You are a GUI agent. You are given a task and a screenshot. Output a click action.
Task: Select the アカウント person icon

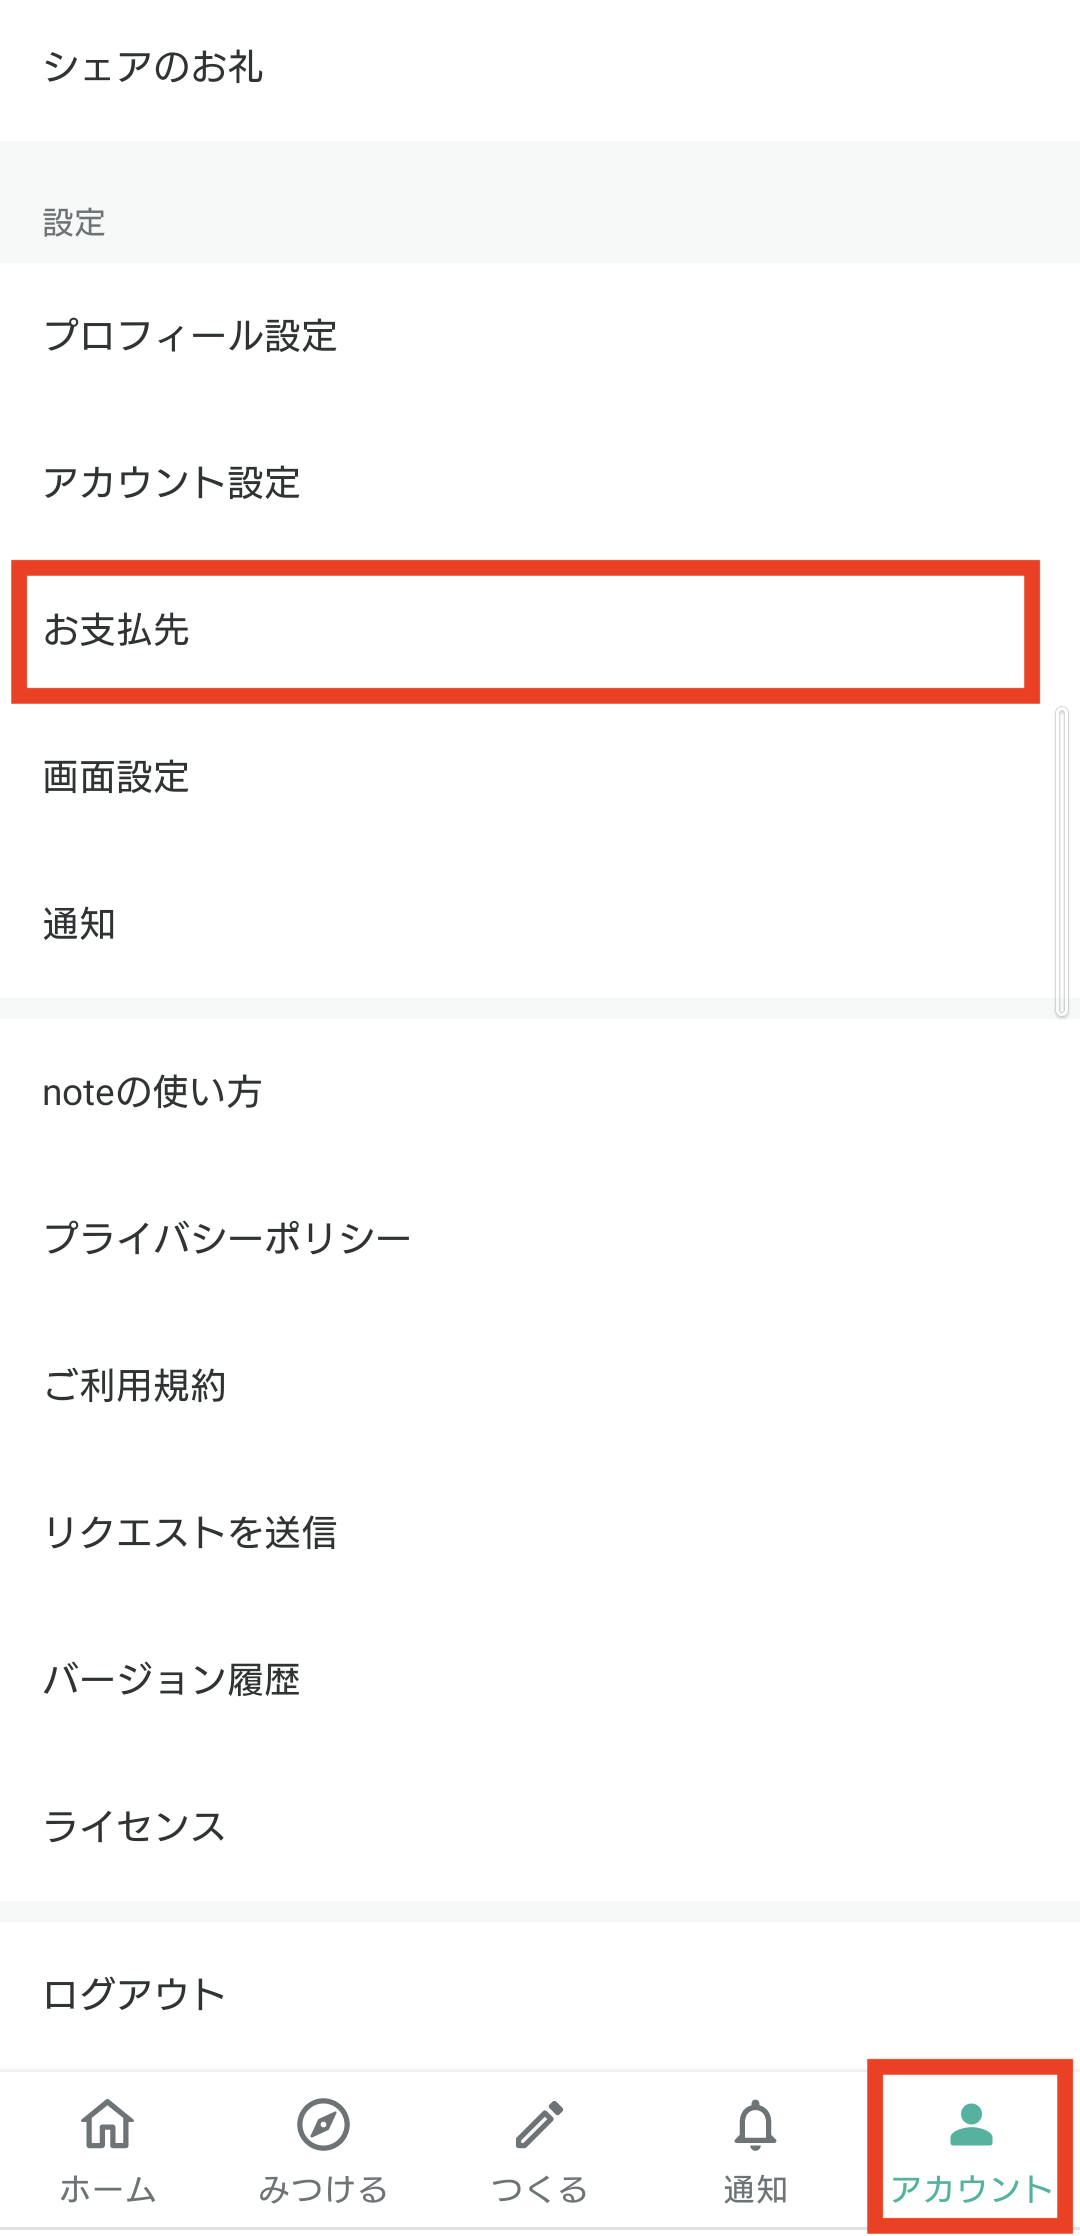coord(971,2124)
